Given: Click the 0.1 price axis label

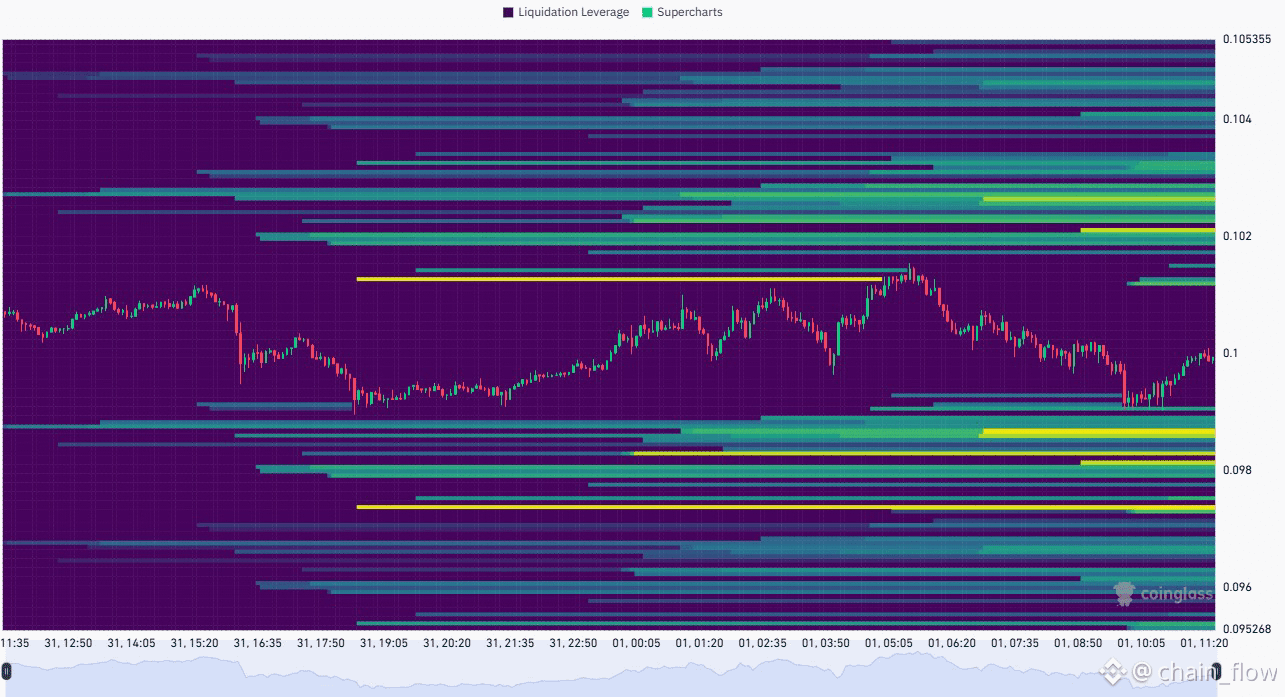Looking at the screenshot, I should pyautogui.click(x=1231, y=353).
